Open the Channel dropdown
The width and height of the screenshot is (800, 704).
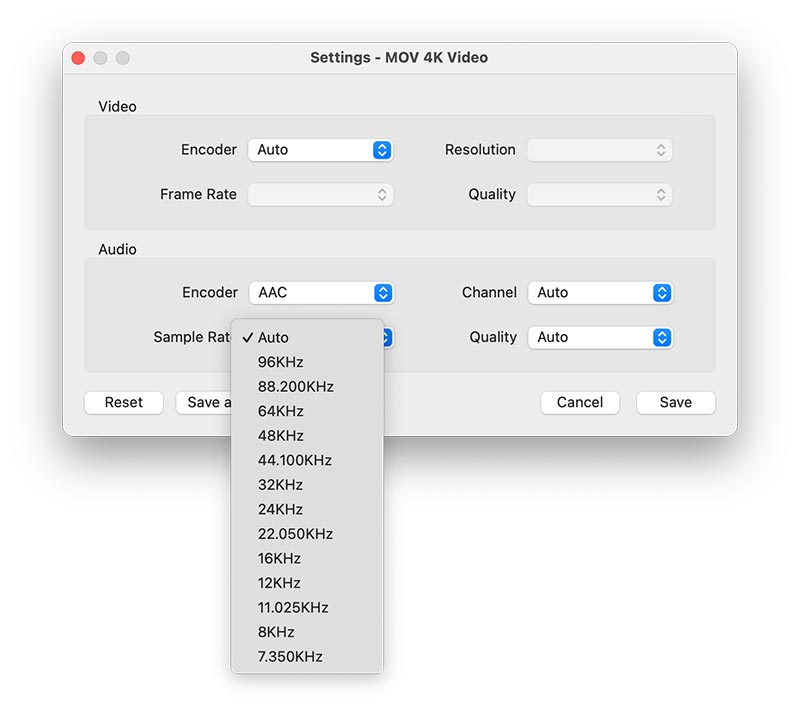click(x=599, y=292)
